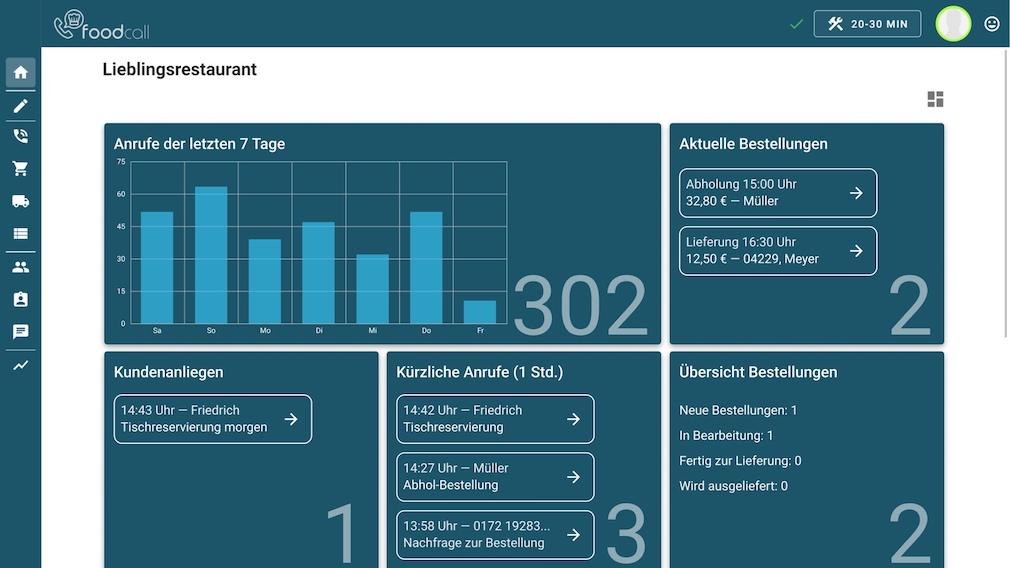Click the 20-30 MIN preparation time button
The image size is (1010, 568).
[x=867, y=24]
